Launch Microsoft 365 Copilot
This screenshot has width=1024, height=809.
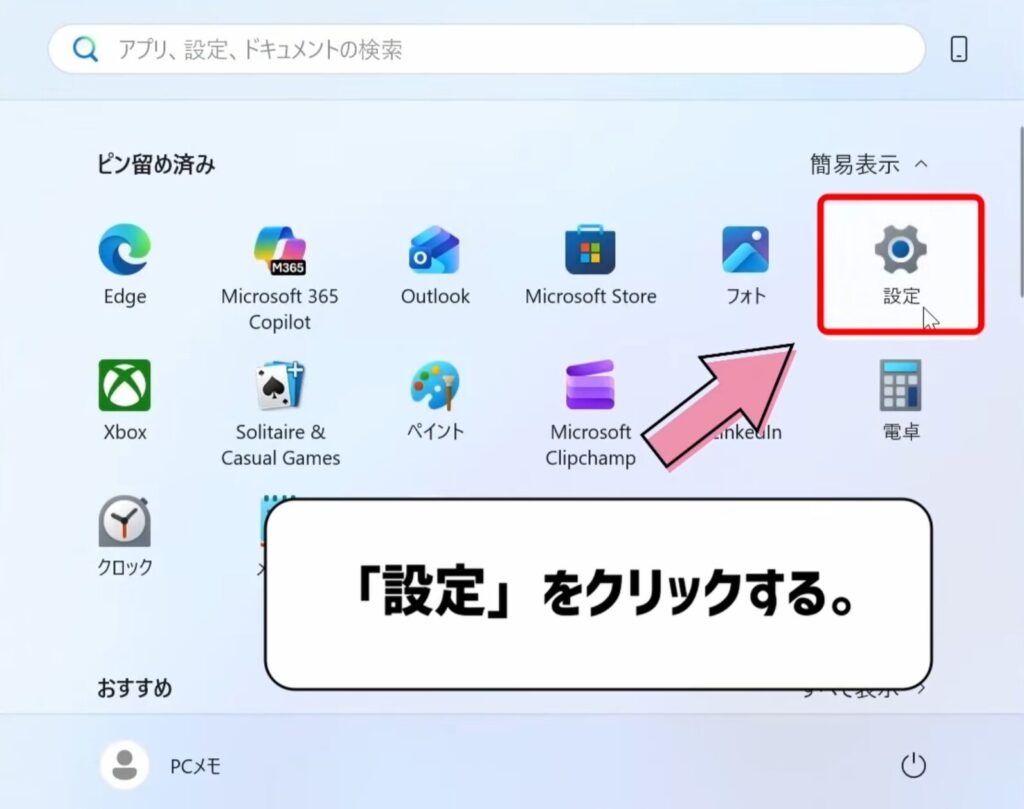pos(279,252)
